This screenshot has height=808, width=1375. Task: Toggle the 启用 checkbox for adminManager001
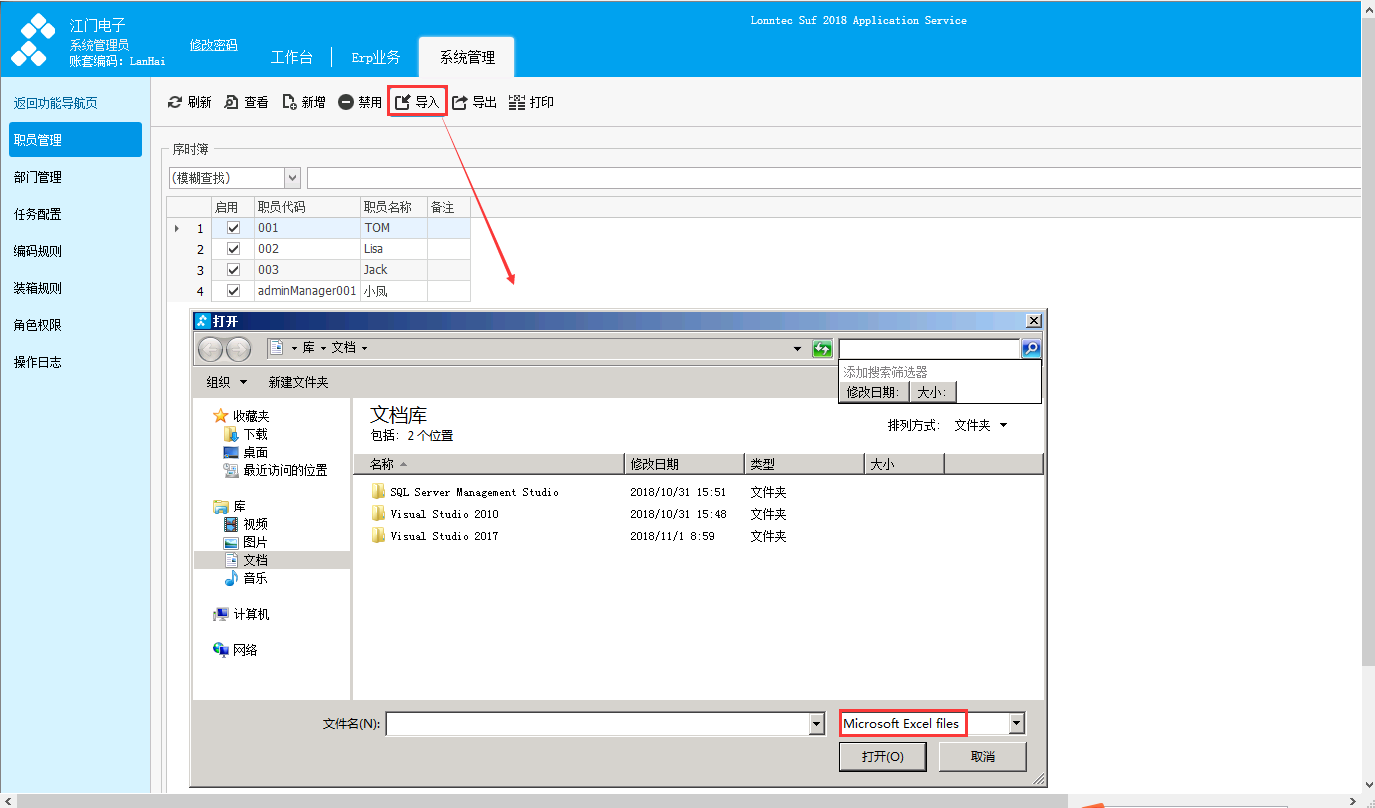point(234,291)
